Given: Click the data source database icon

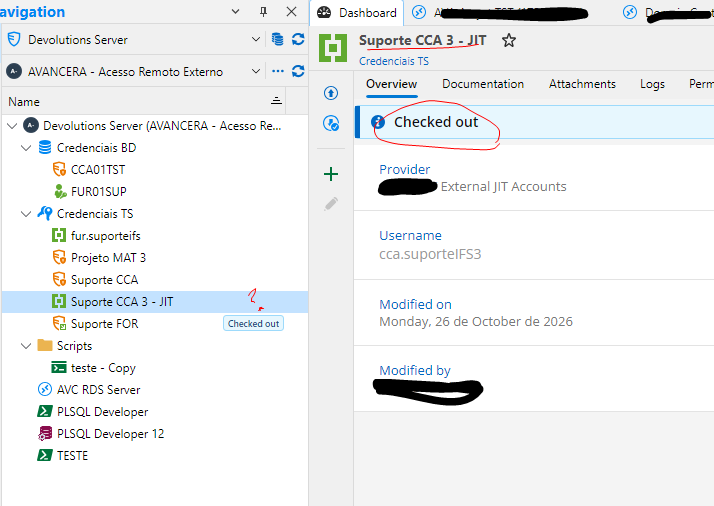Looking at the screenshot, I should 277,40.
